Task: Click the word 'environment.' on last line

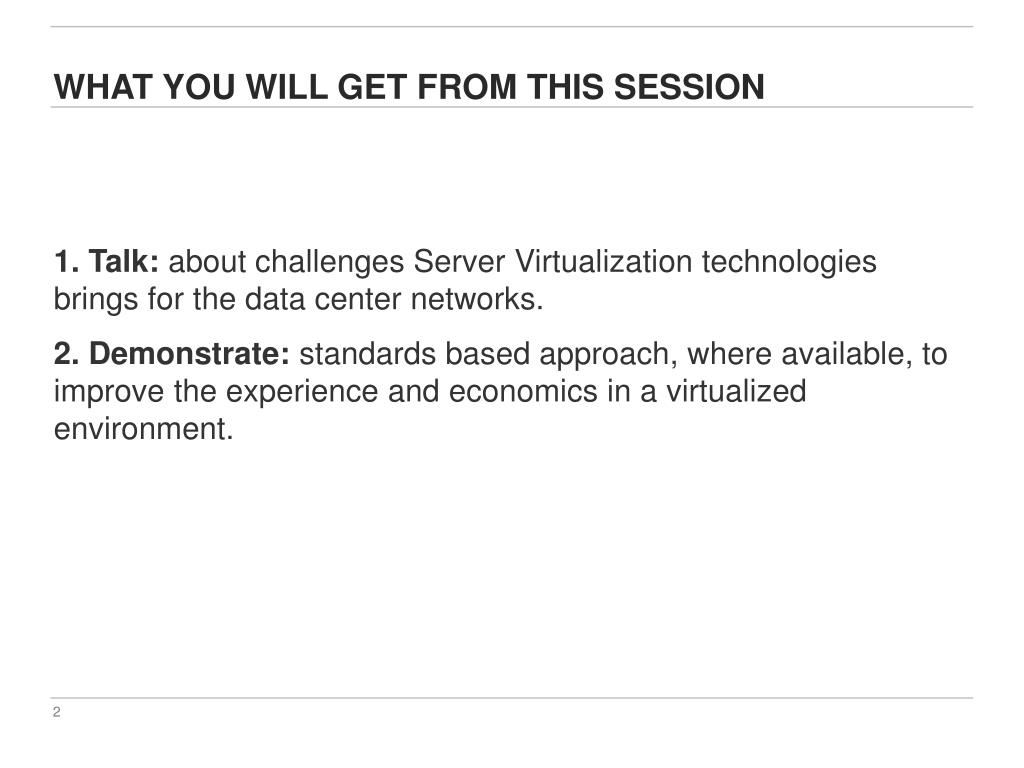Action: 144,429
